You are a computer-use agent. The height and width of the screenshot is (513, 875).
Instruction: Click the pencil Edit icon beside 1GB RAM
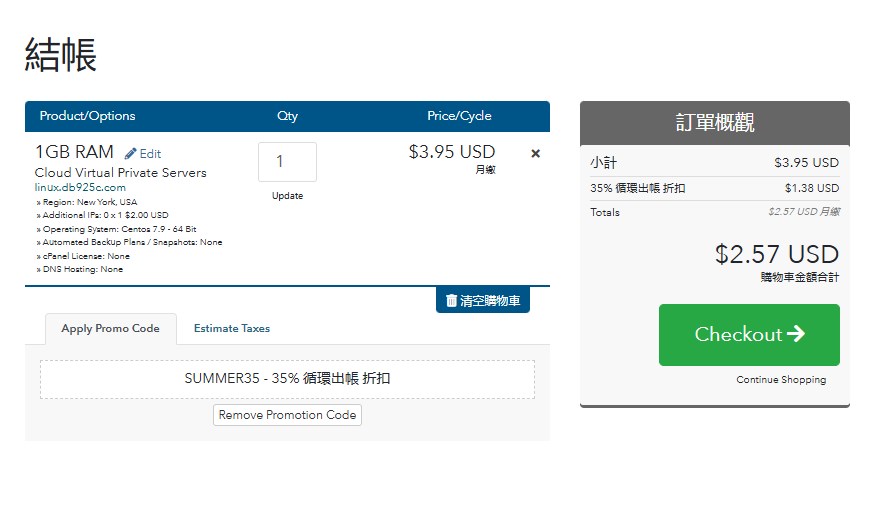click(x=131, y=154)
